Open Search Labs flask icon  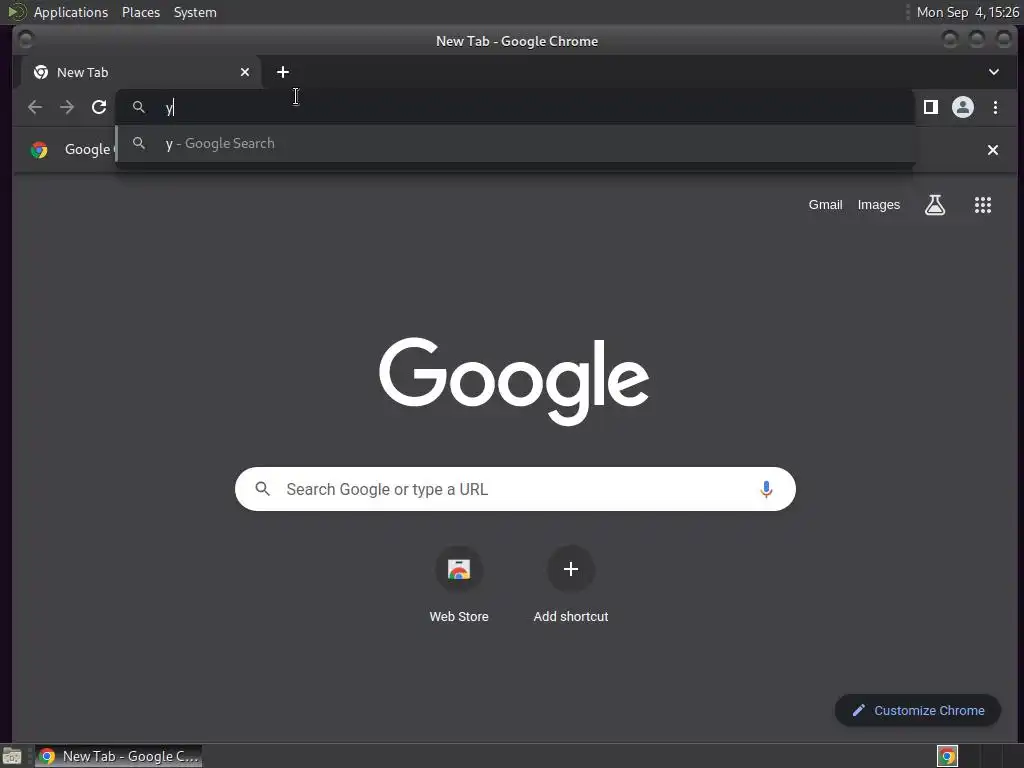935,205
